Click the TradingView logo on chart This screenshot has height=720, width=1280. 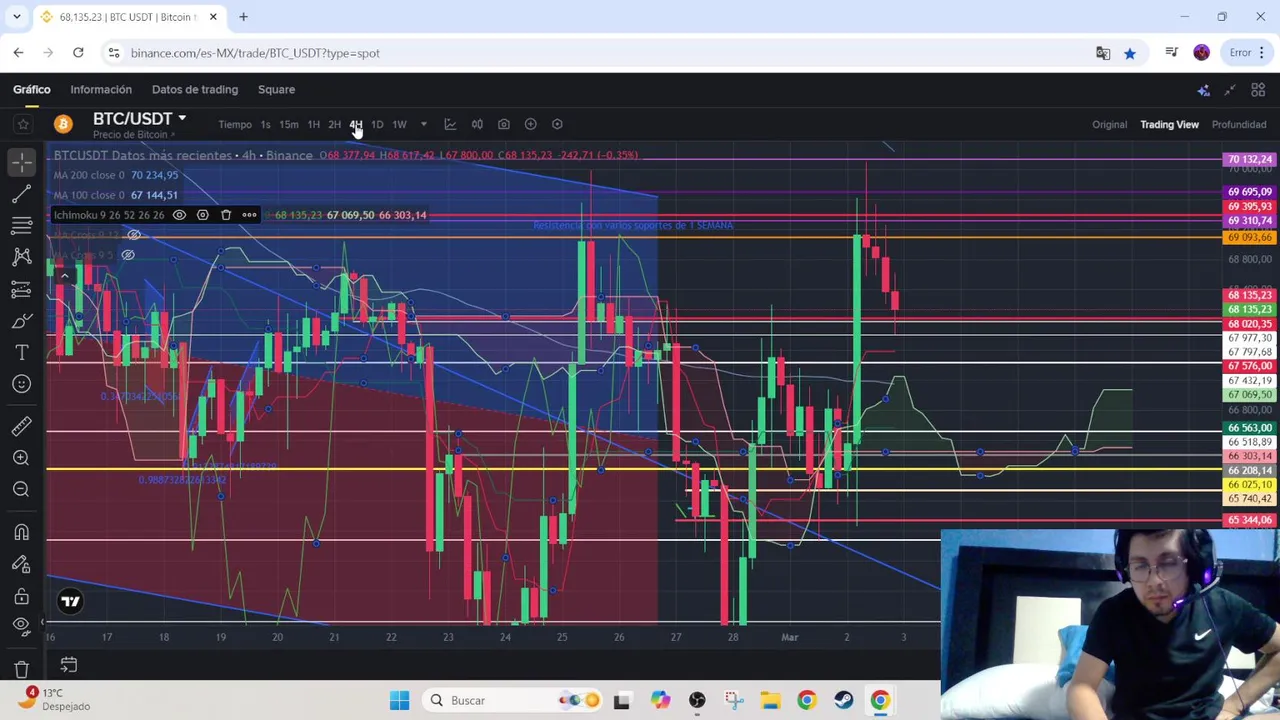pos(70,601)
